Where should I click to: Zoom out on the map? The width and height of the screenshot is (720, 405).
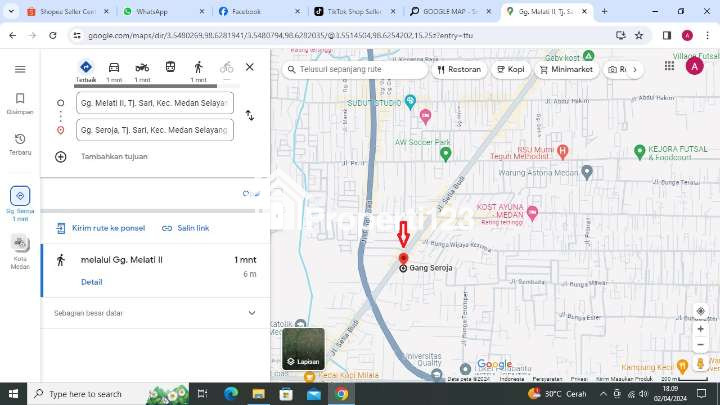tap(700, 345)
